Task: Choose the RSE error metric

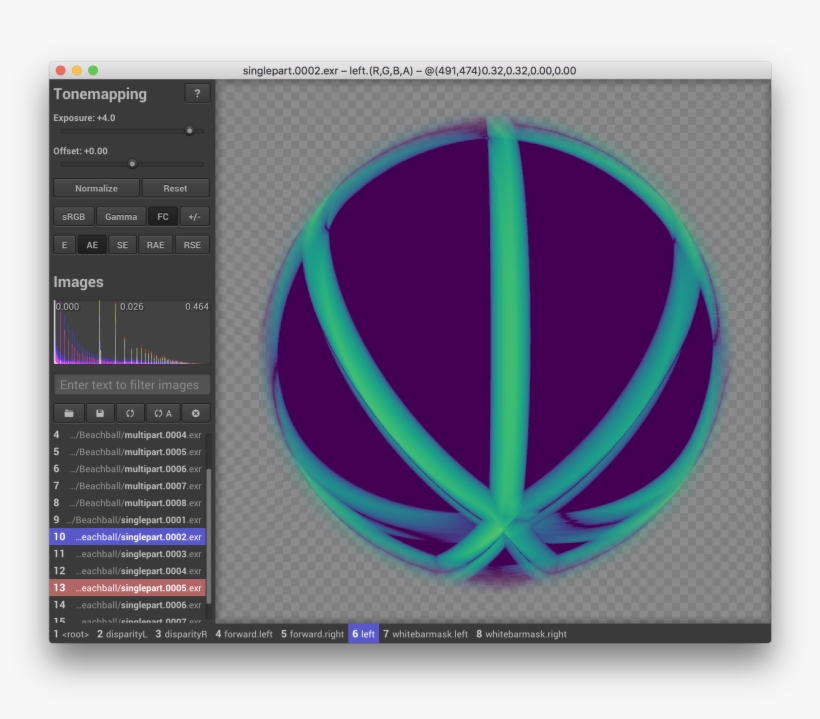Action: [x=192, y=245]
